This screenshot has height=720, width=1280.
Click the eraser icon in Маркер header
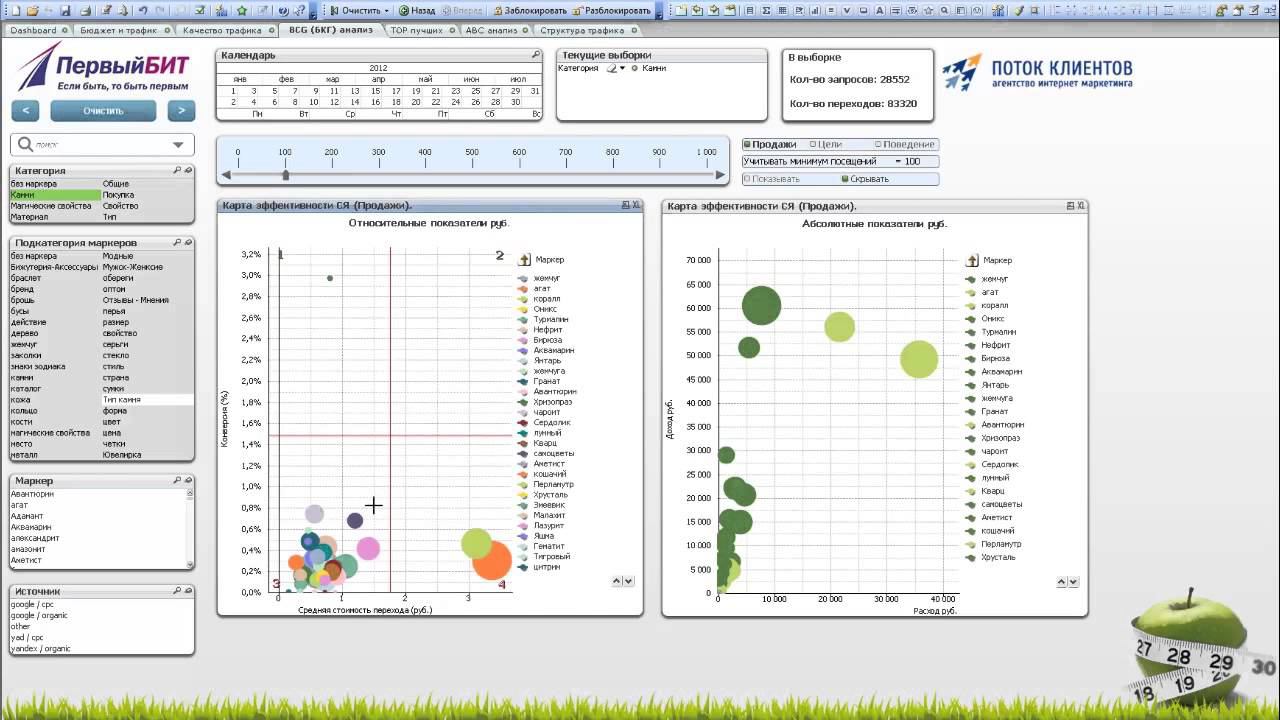(187, 481)
